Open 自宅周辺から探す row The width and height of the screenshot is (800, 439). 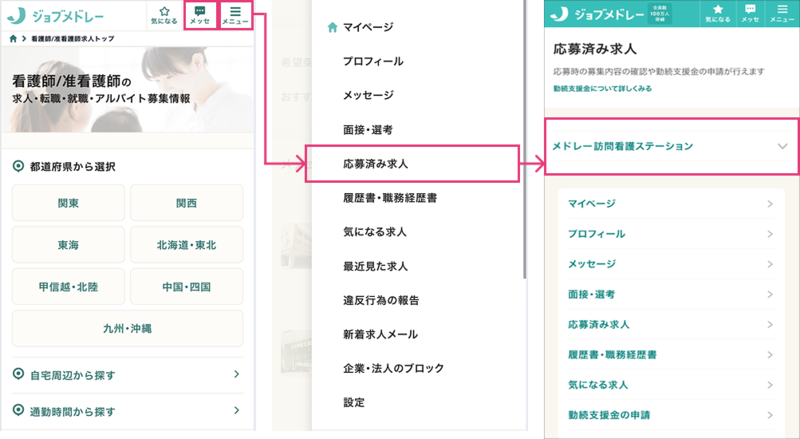pyautogui.click(x=128, y=375)
